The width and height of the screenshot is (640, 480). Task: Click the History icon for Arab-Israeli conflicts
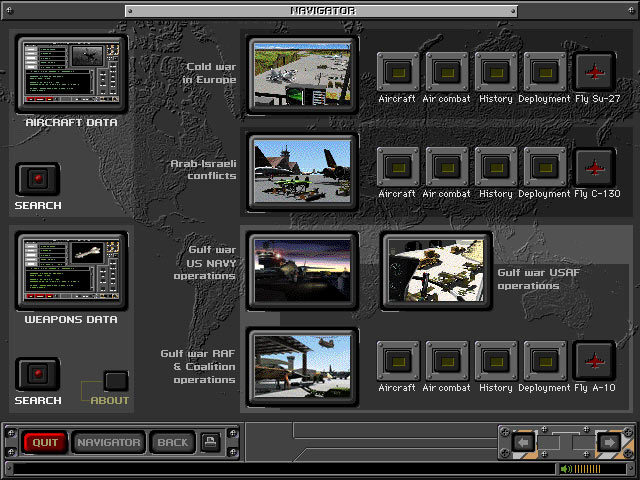(x=496, y=168)
